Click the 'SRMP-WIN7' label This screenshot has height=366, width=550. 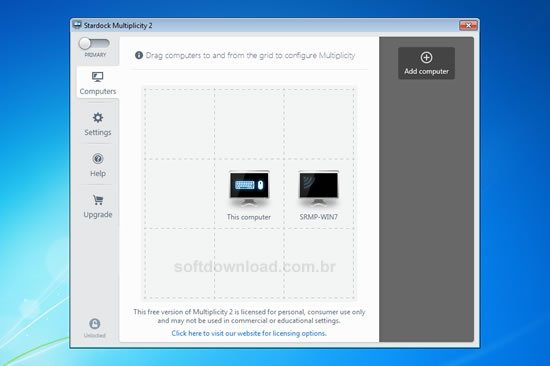pyautogui.click(x=318, y=217)
